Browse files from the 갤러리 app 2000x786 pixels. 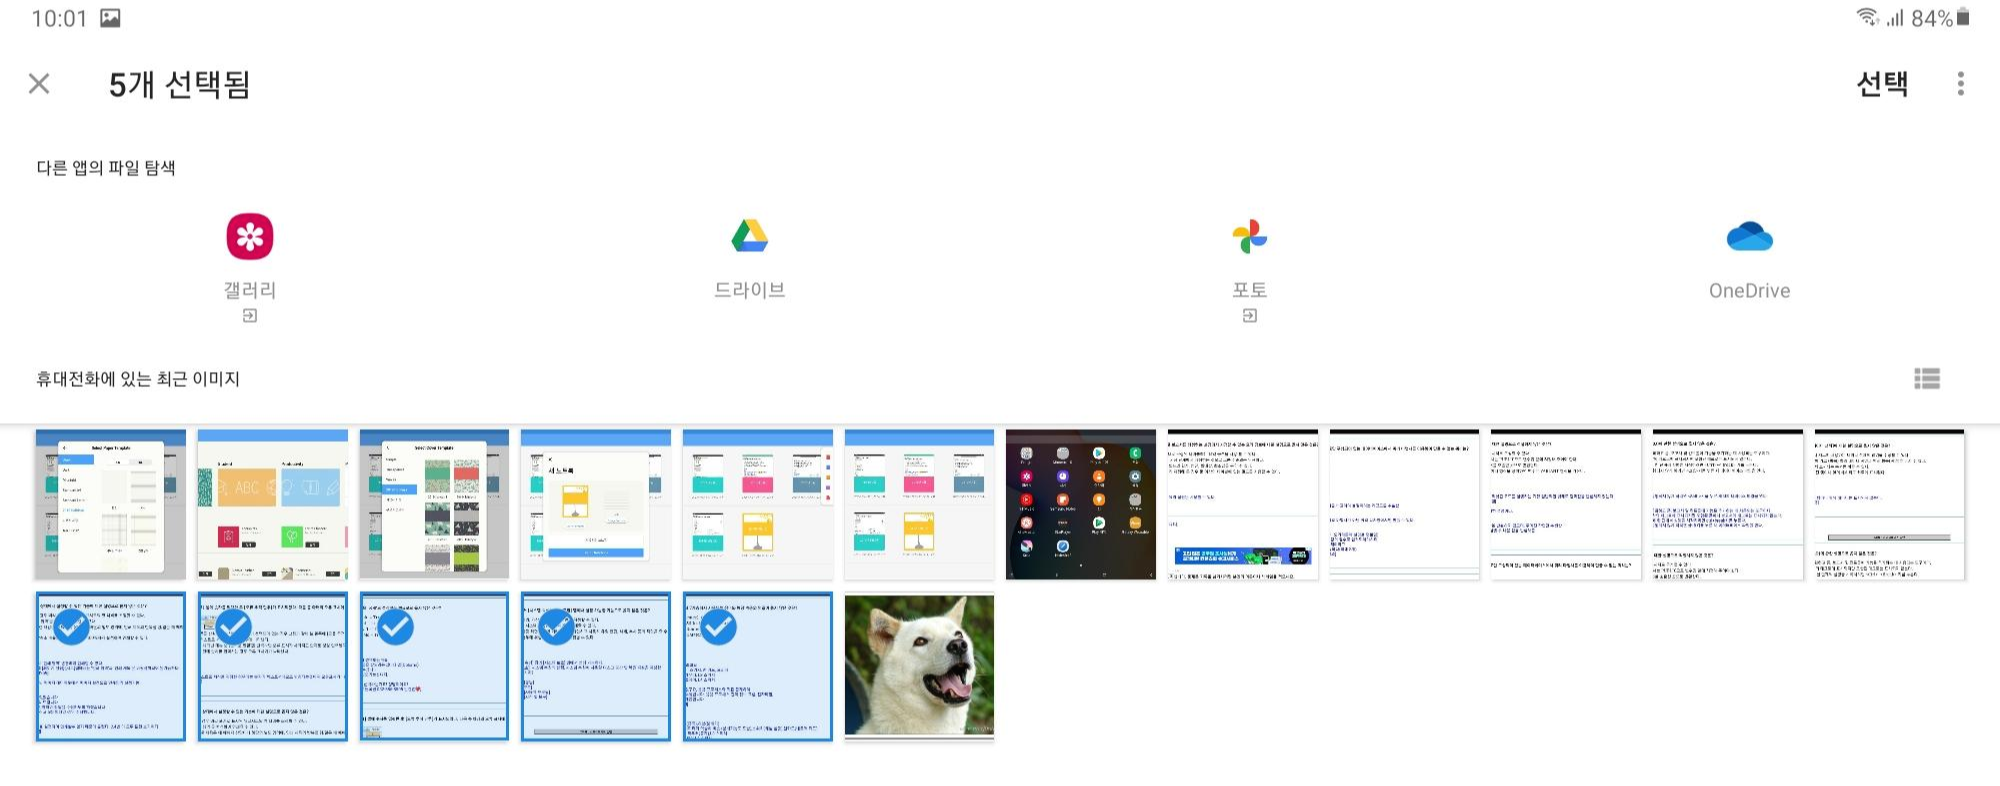[250, 266]
